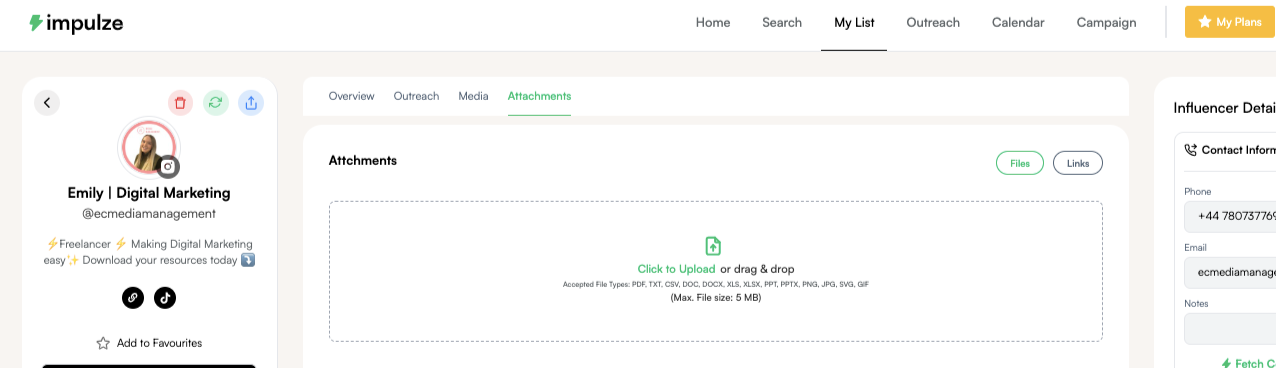The height and width of the screenshot is (368, 1276).
Task: Switch to the Media tab
Action: tap(473, 96)
